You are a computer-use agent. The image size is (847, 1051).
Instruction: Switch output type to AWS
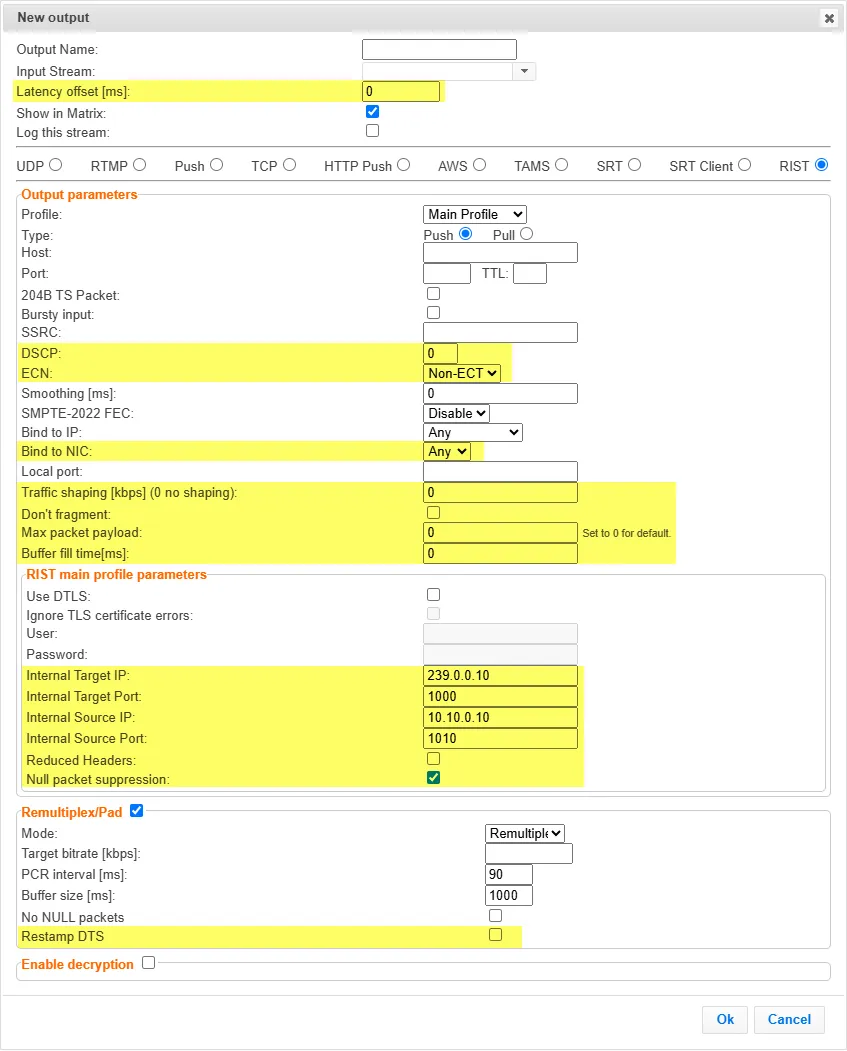[x=479, y=165]
